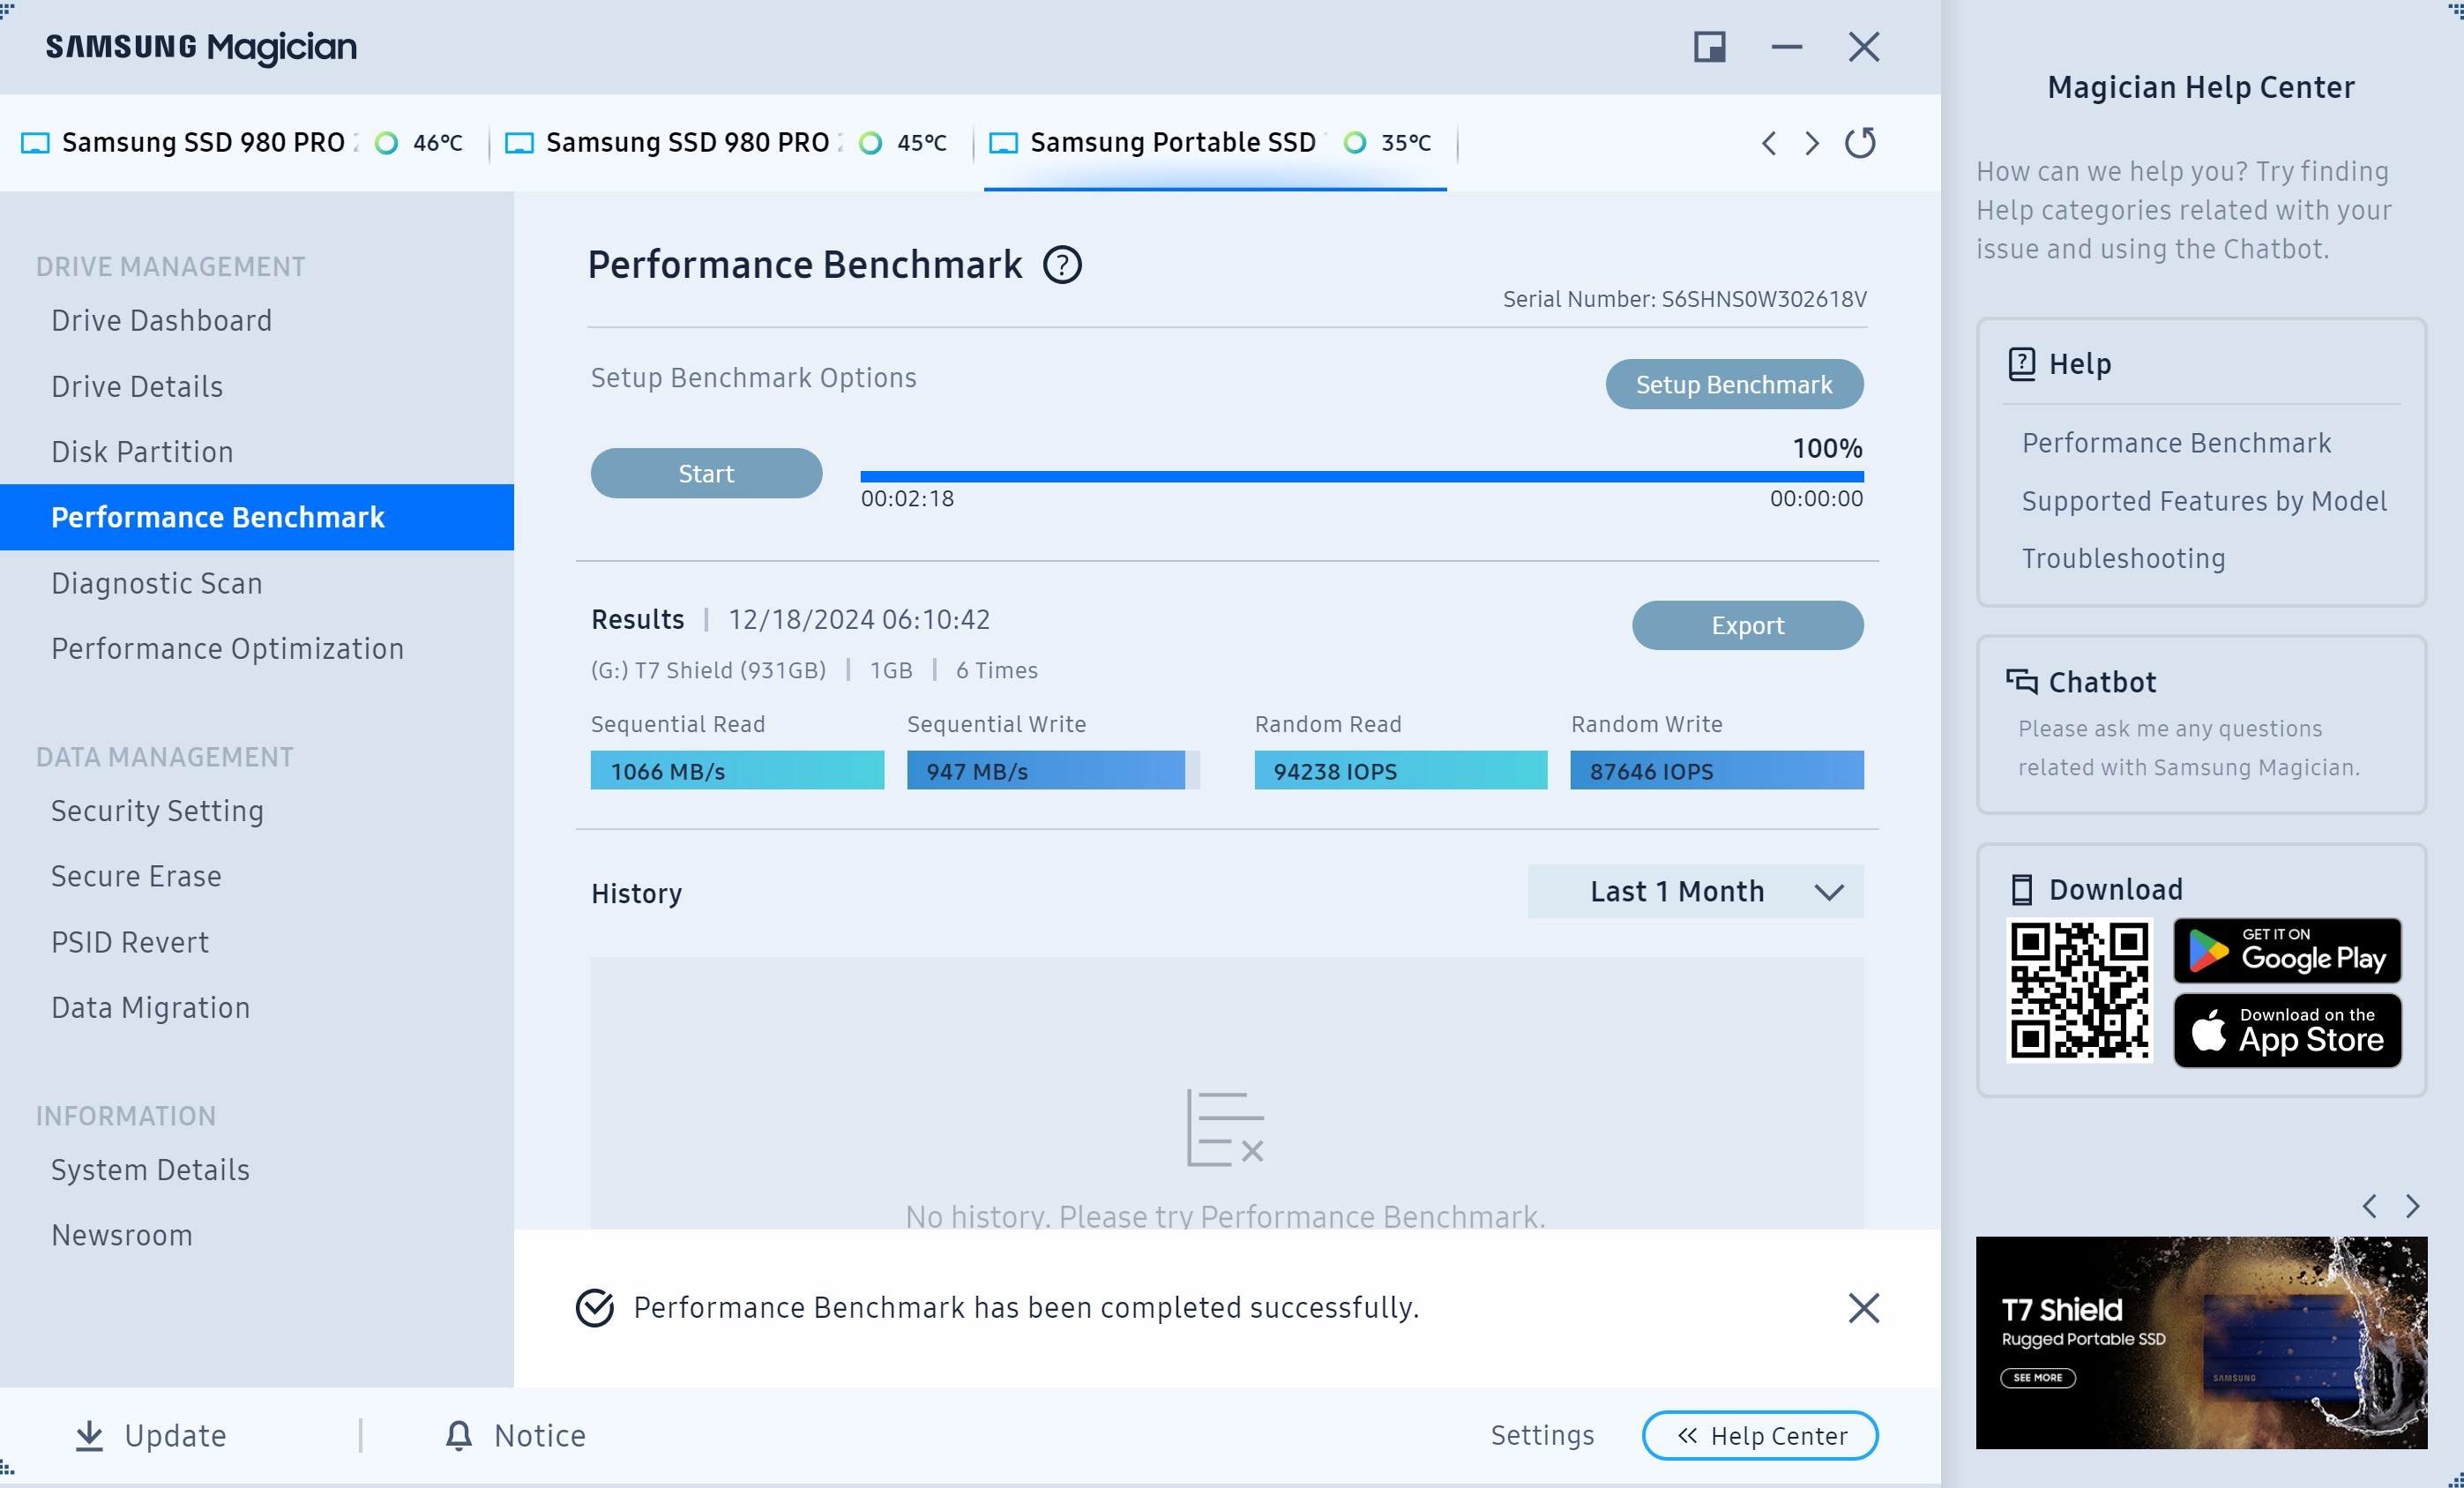This screenshot has width=2464, height=1488.
Task: Click the Download section phone icon
Action: click(2021, 889)
